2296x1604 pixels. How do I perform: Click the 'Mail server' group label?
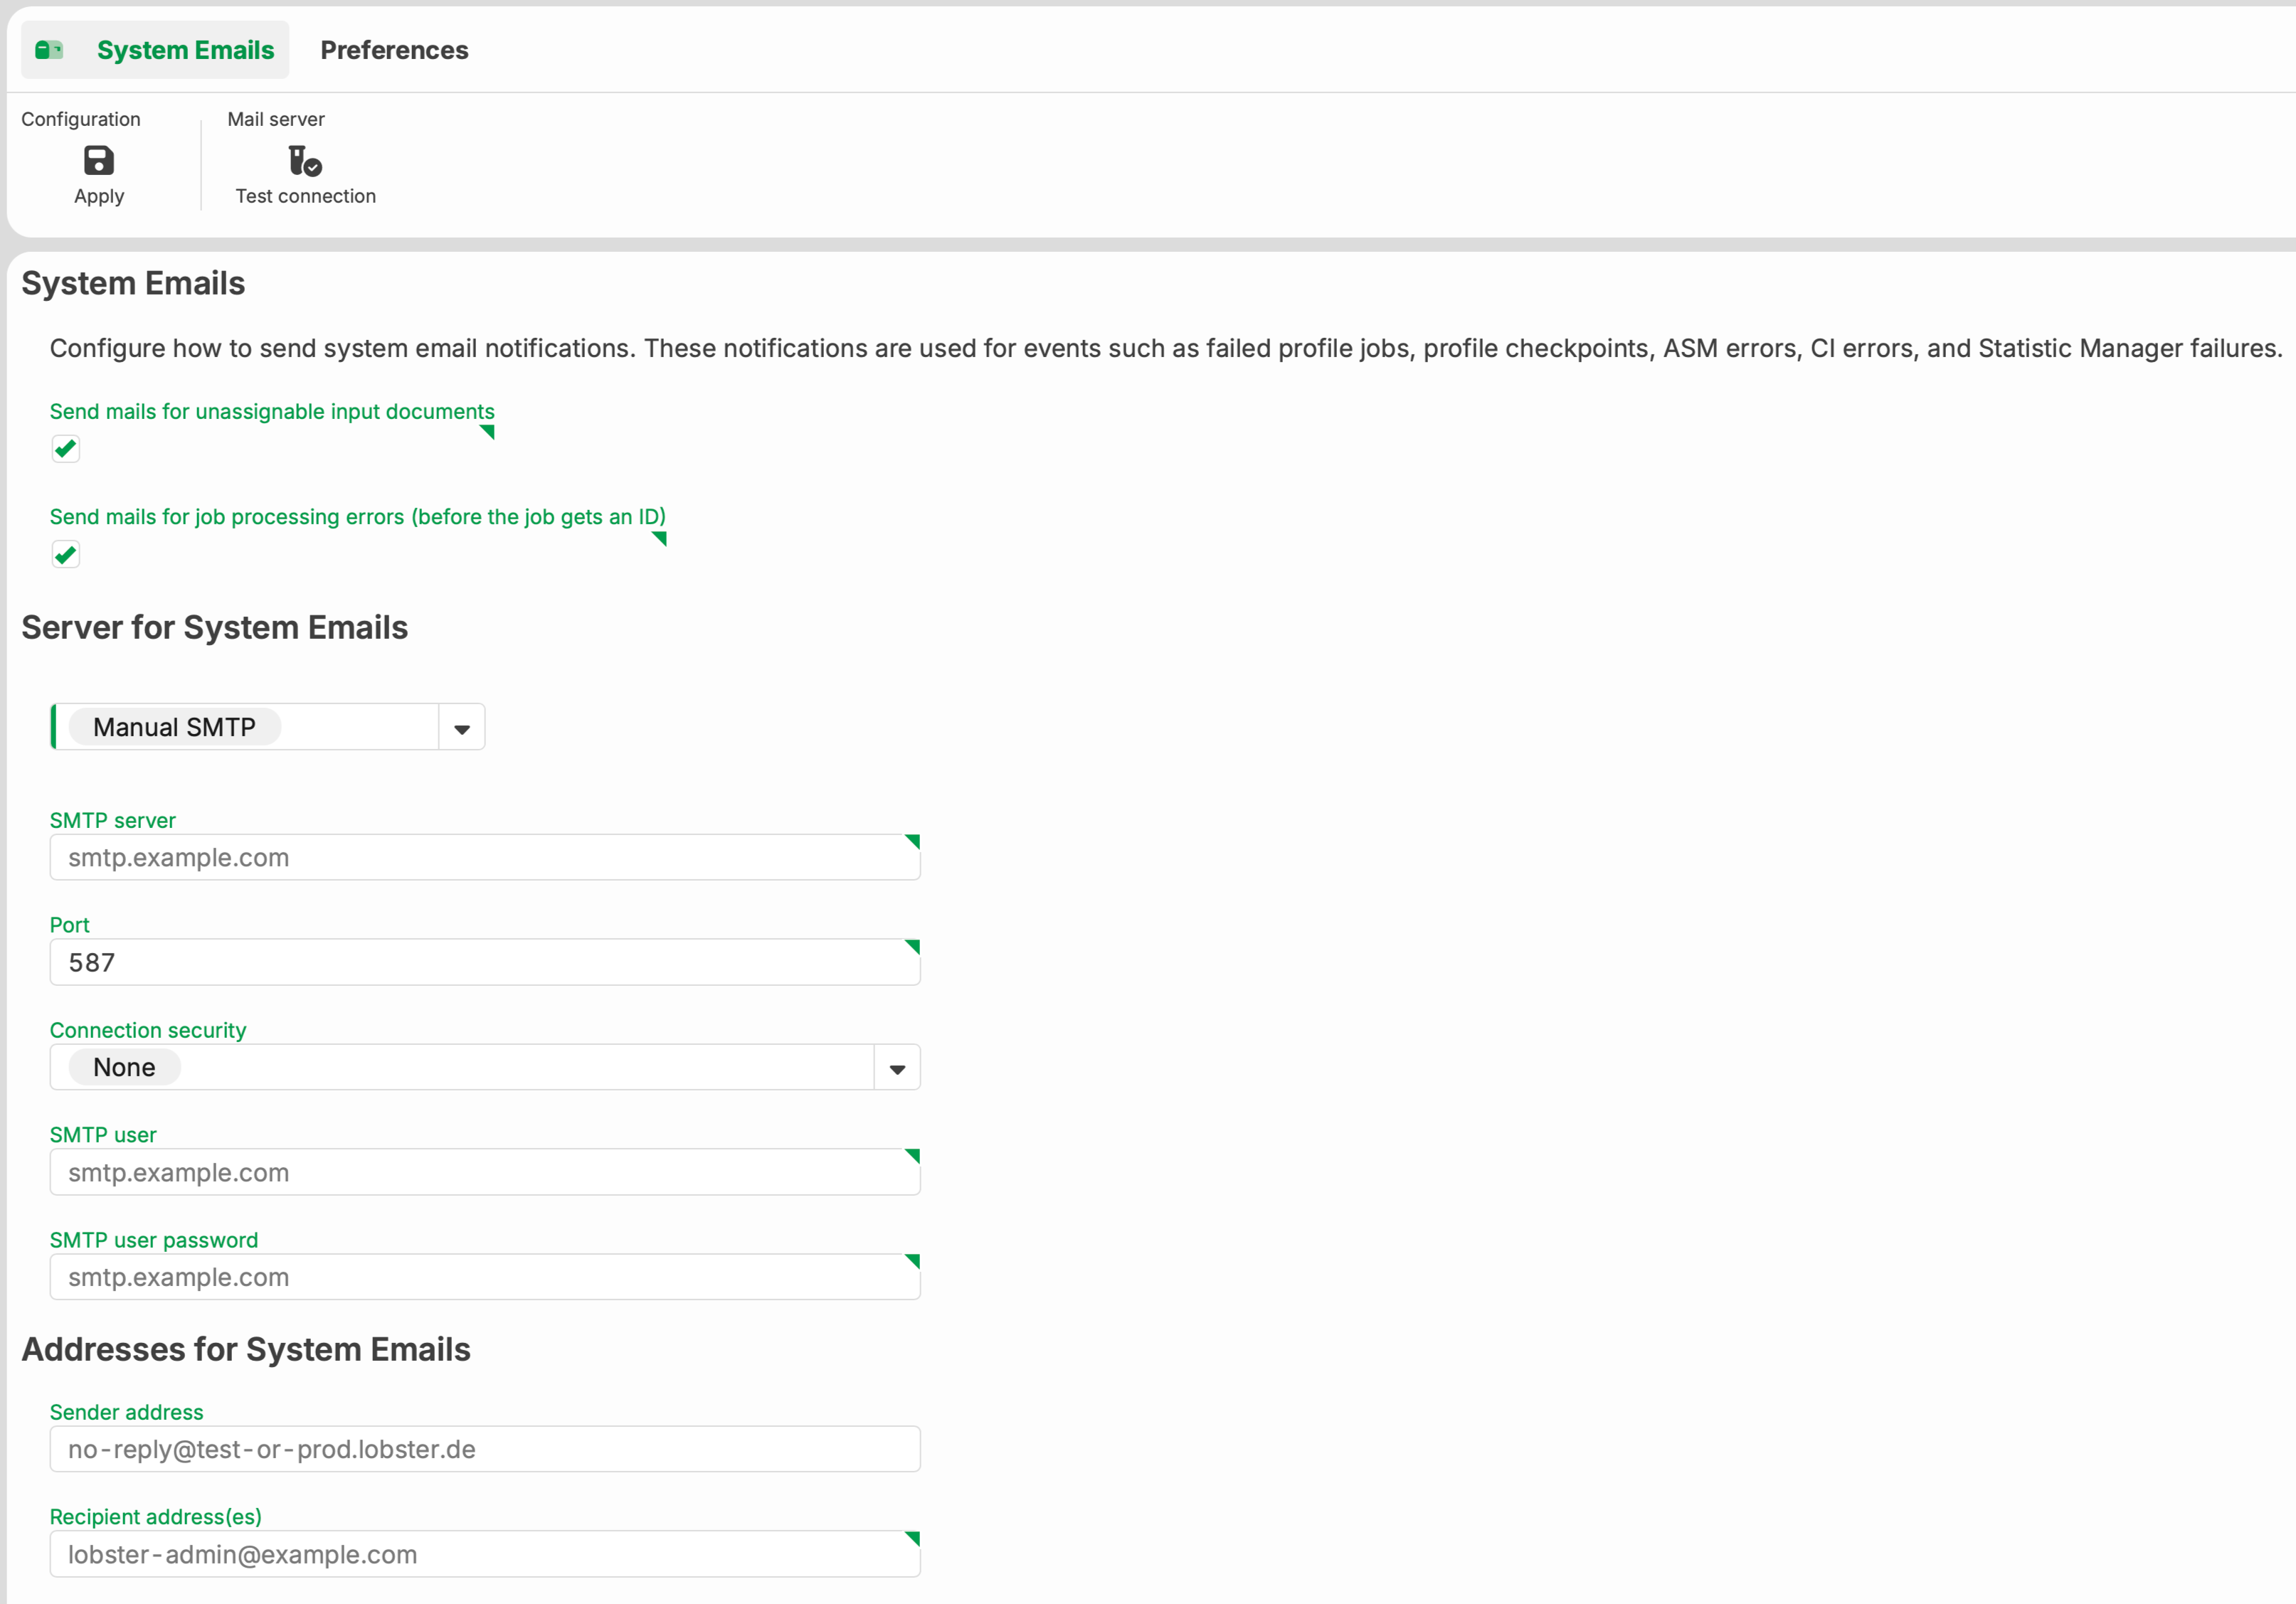point(276,119)
